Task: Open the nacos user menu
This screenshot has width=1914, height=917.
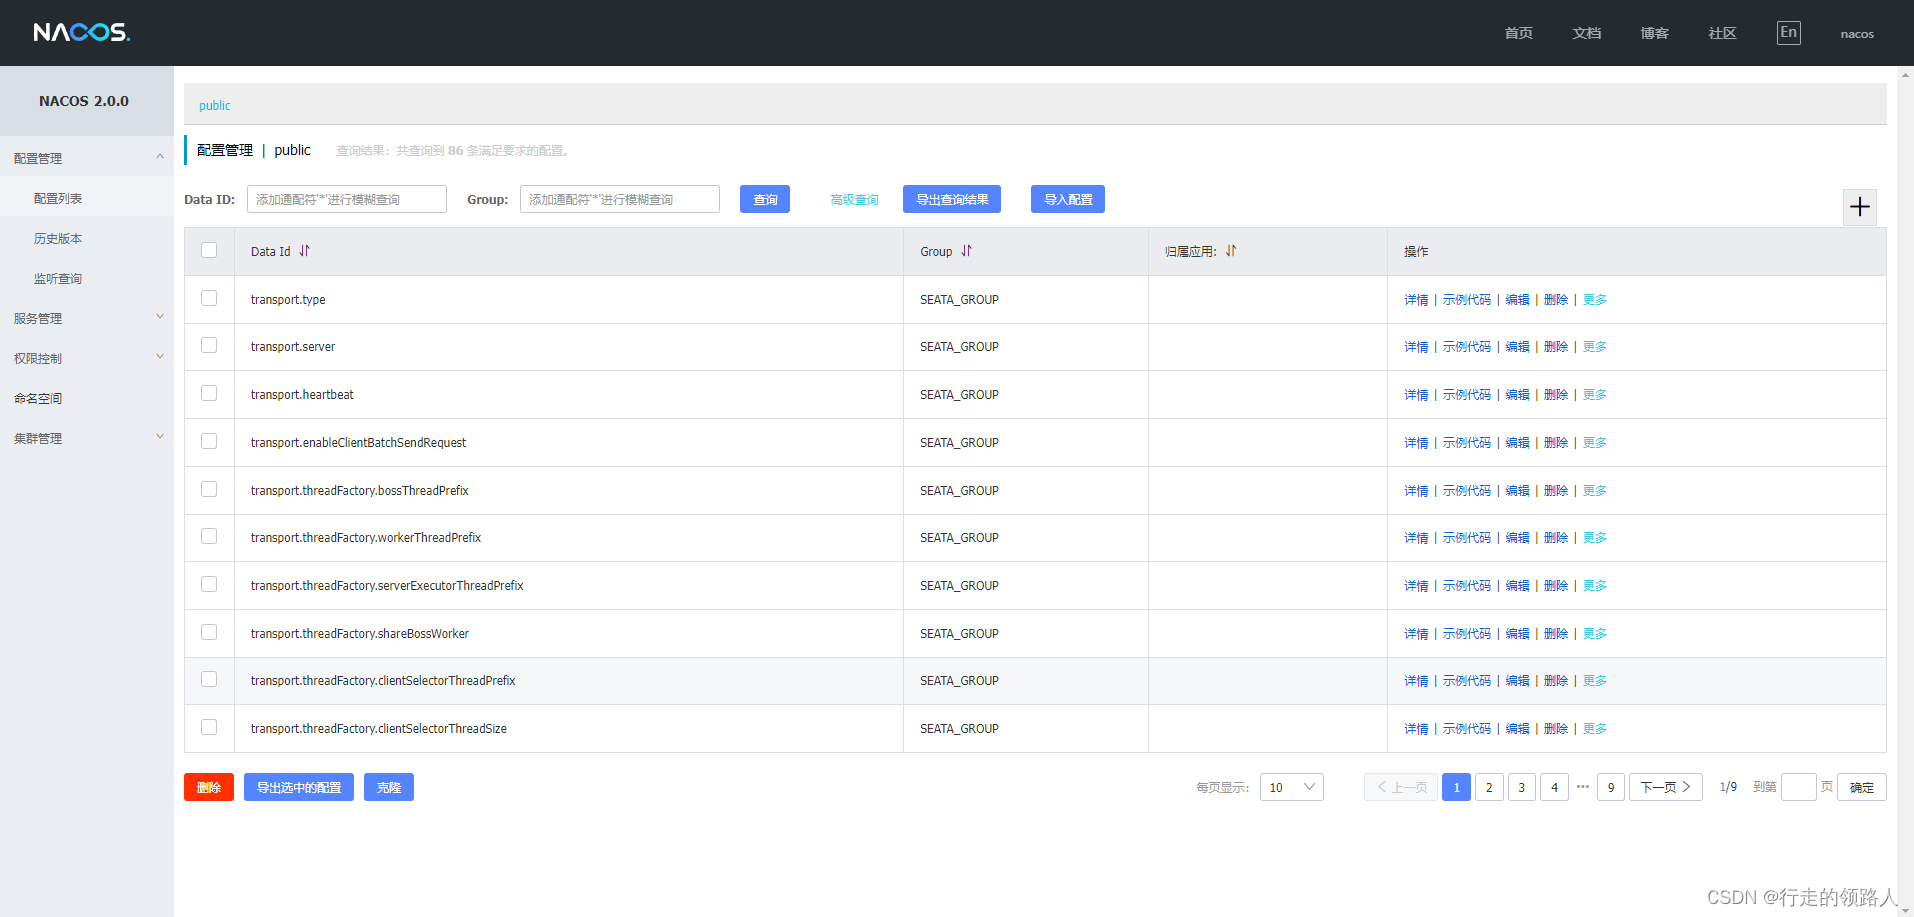Action: tap(1857, 34)
